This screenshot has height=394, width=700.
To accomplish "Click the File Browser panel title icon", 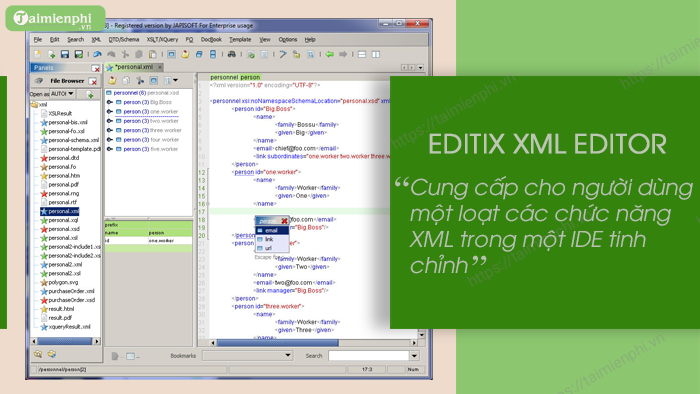I will (x=39, y=81).
